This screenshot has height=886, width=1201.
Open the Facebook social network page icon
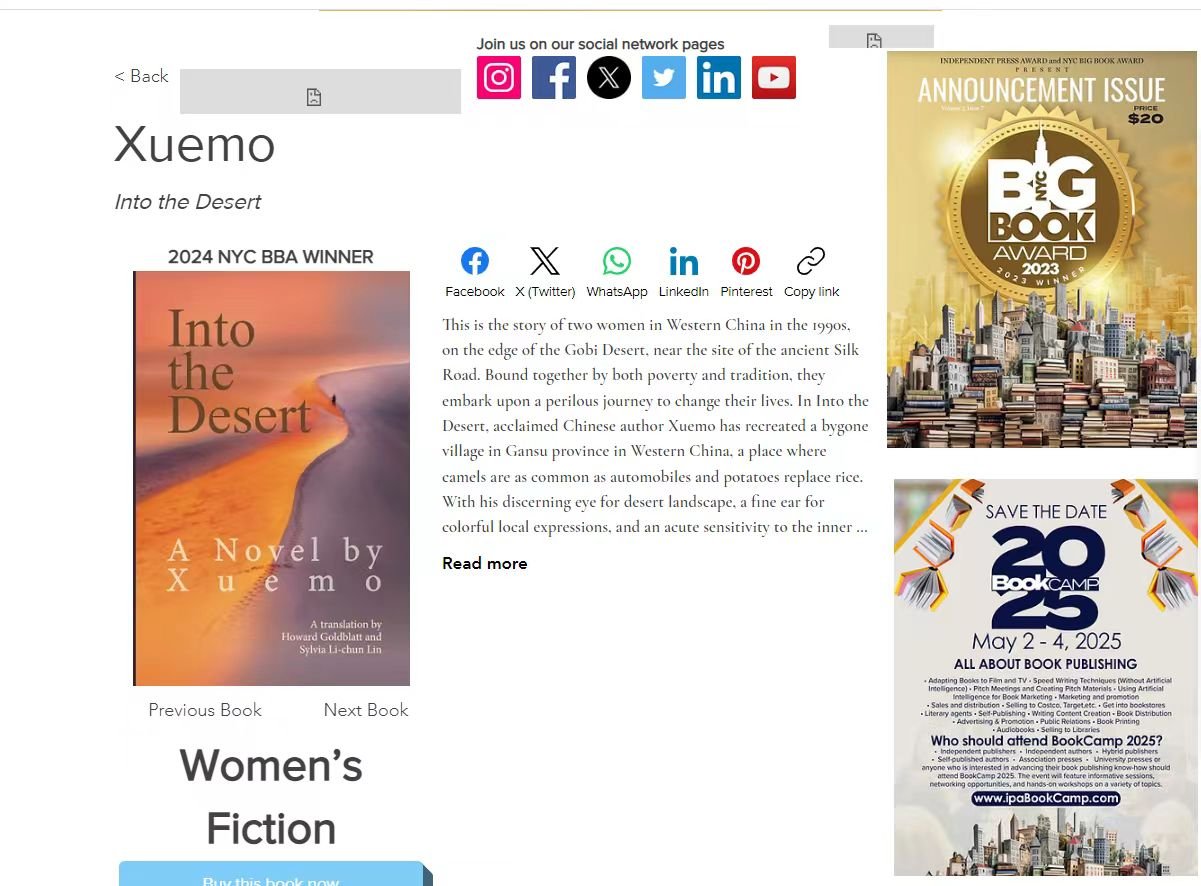(x=553, y=77)
